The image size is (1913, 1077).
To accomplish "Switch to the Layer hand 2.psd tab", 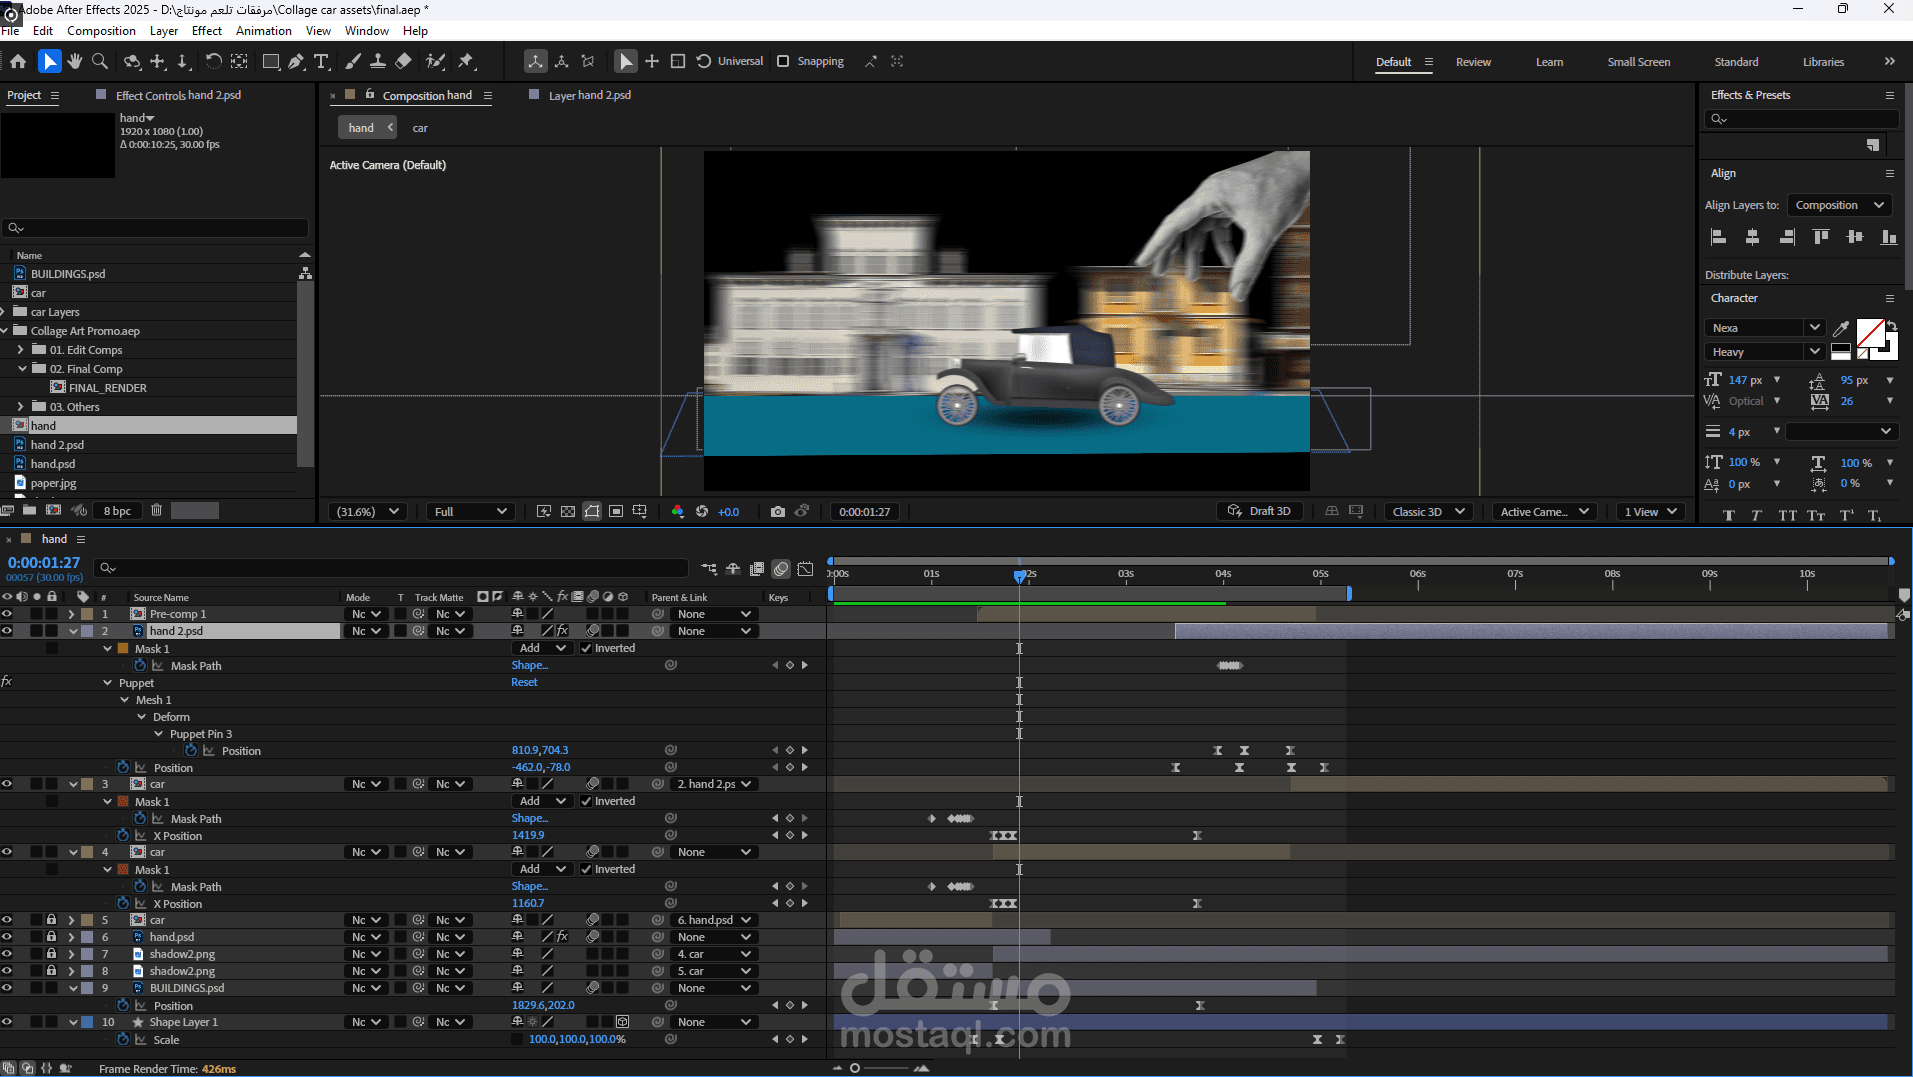I will [x=590, y=95].
